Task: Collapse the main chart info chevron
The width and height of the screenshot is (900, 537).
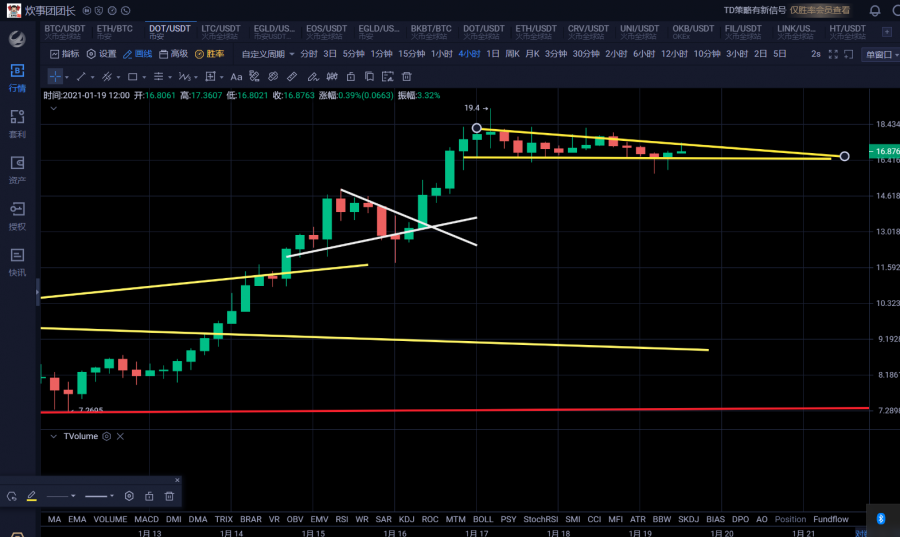Action: (53, 108)
